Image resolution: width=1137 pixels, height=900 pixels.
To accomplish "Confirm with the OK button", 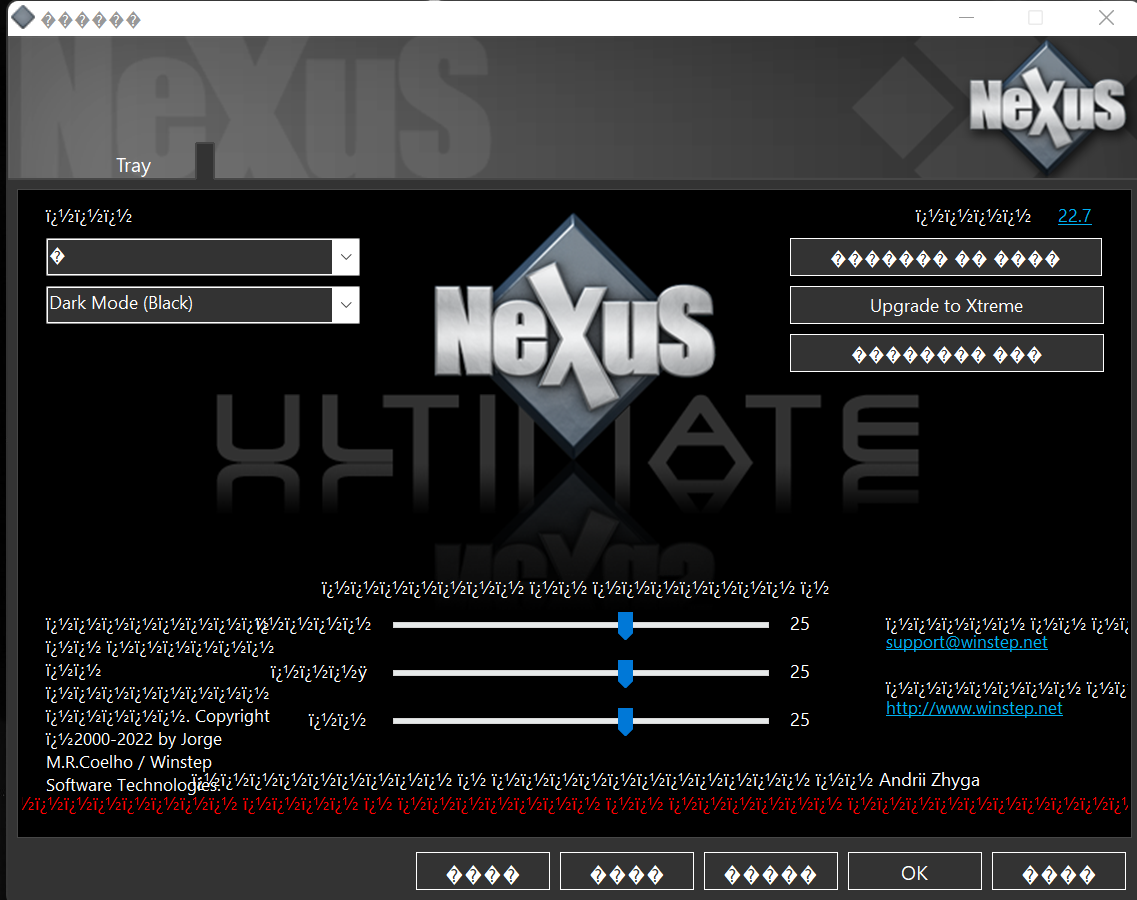I will pyautogui.click(x=914, y=873).
